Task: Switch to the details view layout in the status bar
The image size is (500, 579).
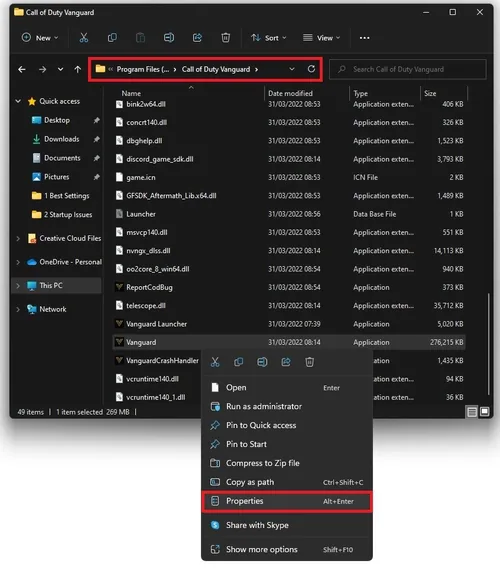Action: [472, 412]
